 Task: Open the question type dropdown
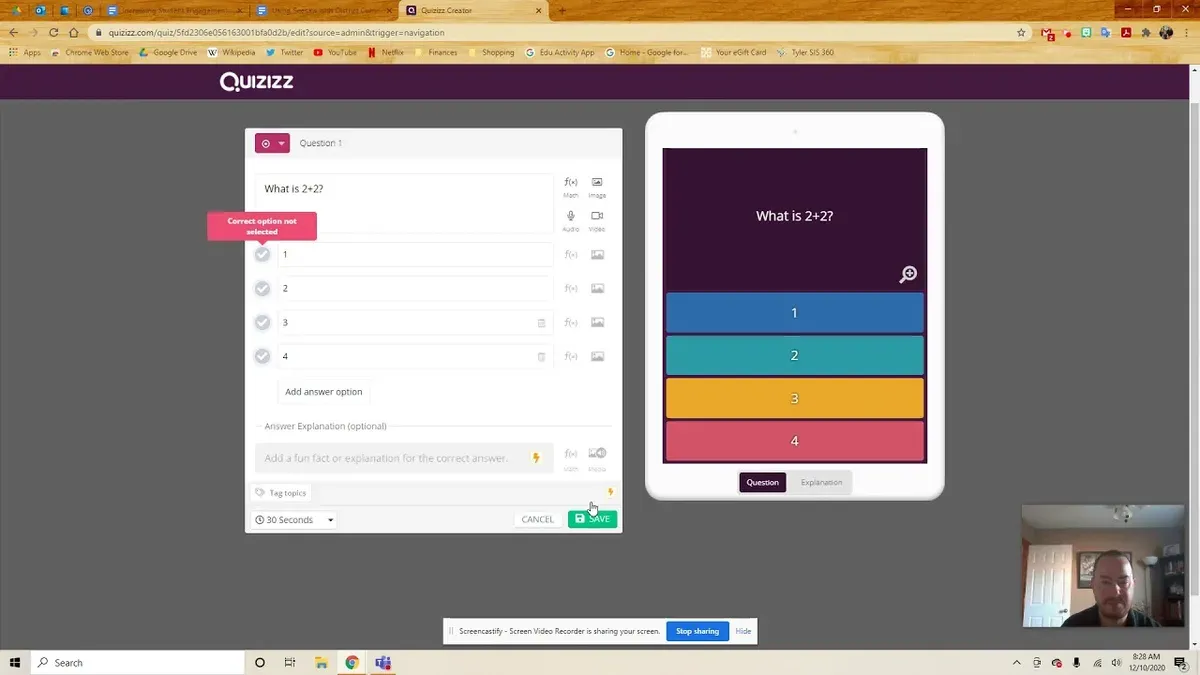pyautogui.click(x=272, y=143)
